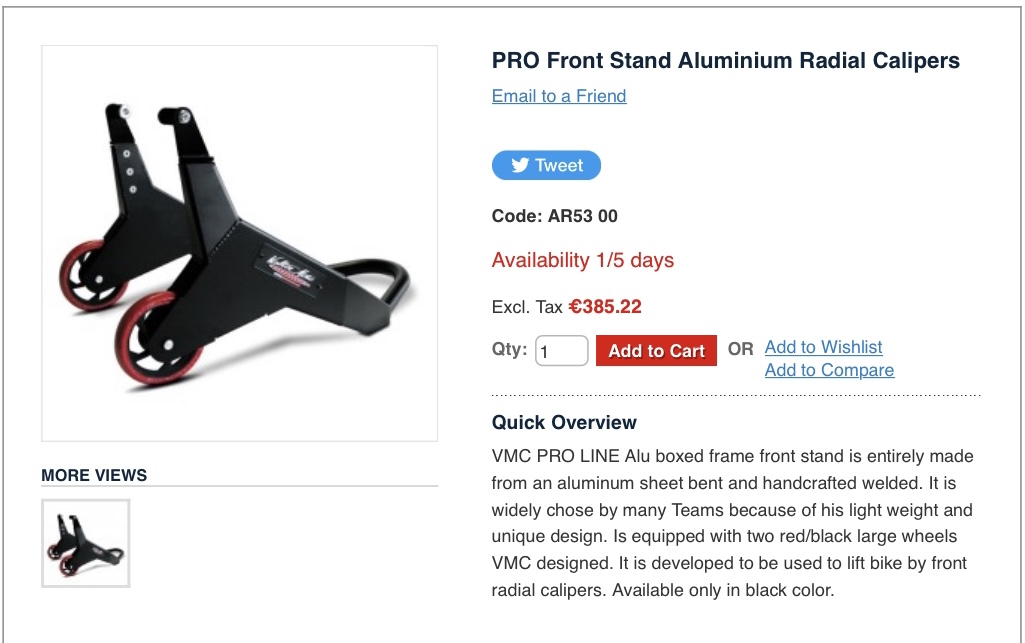Open the Email to a Friend link
The width and height of the screenshot is (1025, 643).
(x=559, y=96)
